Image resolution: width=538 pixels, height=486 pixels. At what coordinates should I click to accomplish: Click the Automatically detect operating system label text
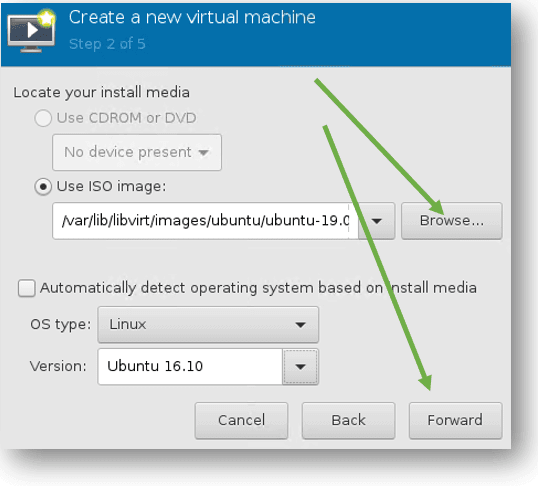tap(258, 288)
